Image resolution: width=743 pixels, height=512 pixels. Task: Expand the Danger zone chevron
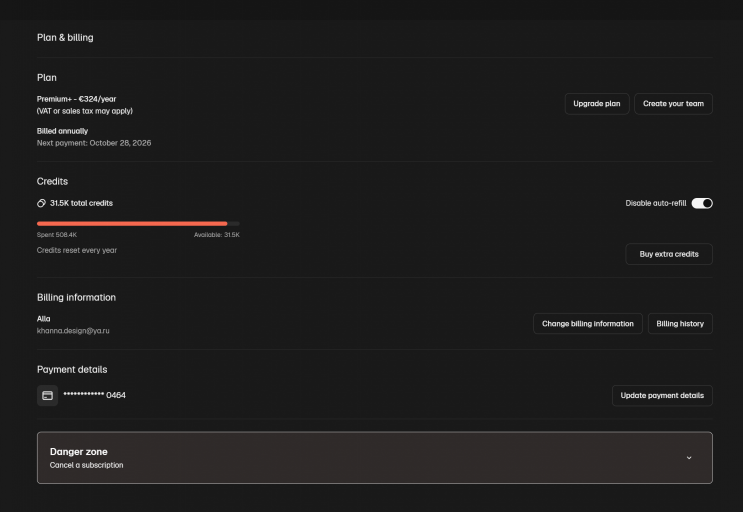coord(689,458)
